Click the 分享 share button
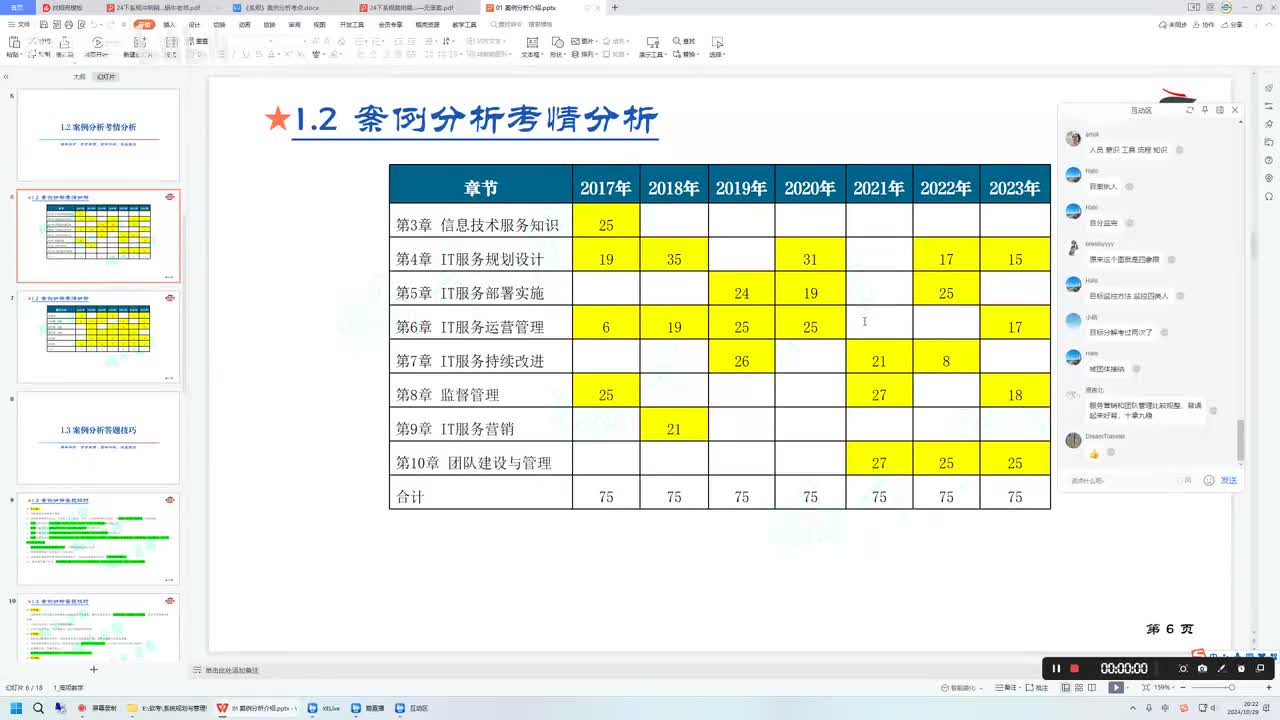 click(x=1232, y=24)
